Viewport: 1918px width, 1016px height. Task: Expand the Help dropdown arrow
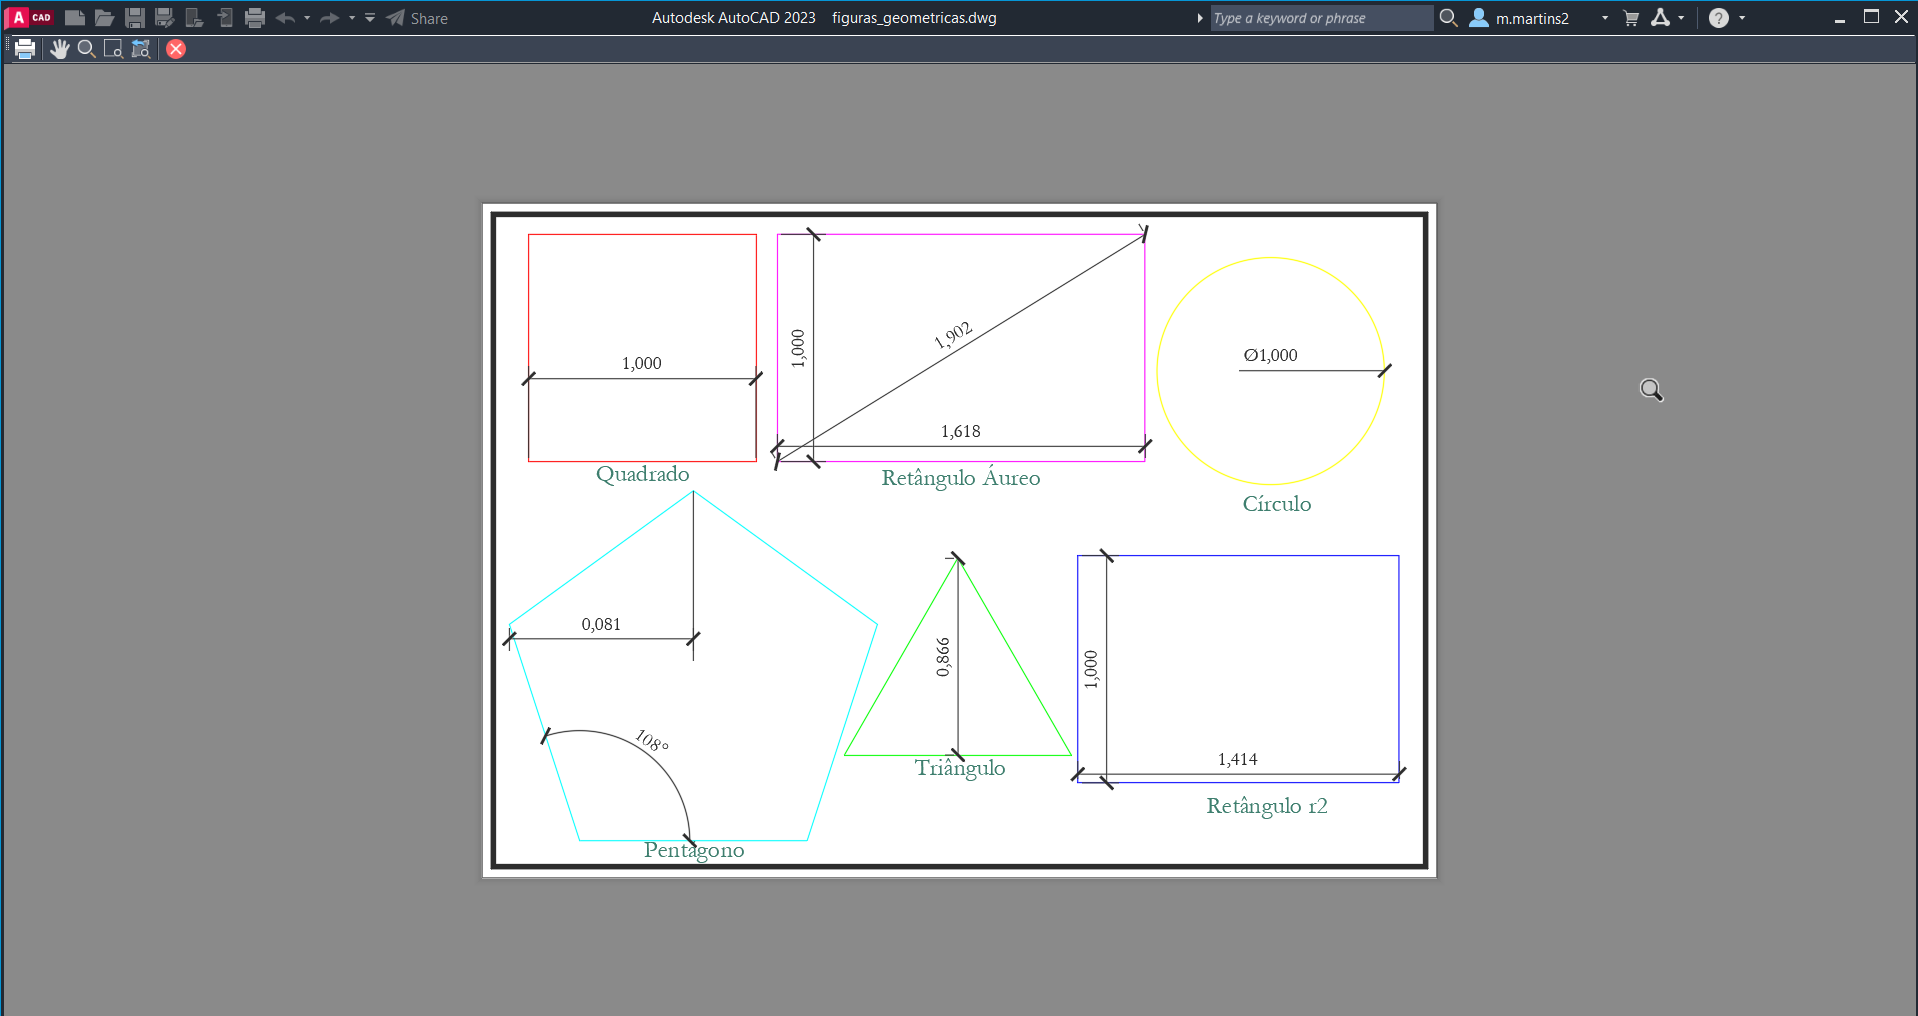1742,18
